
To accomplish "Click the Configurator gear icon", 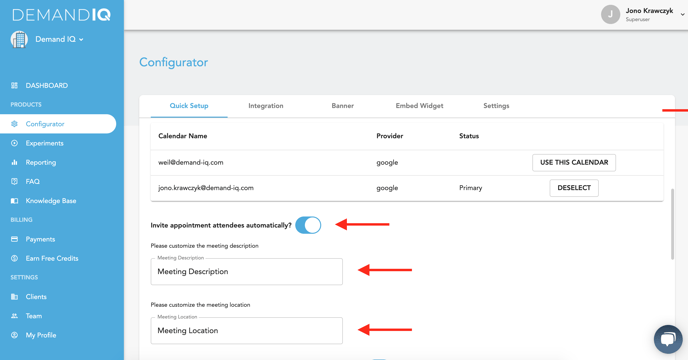I will pyautogui.click(x=14, y=124).
